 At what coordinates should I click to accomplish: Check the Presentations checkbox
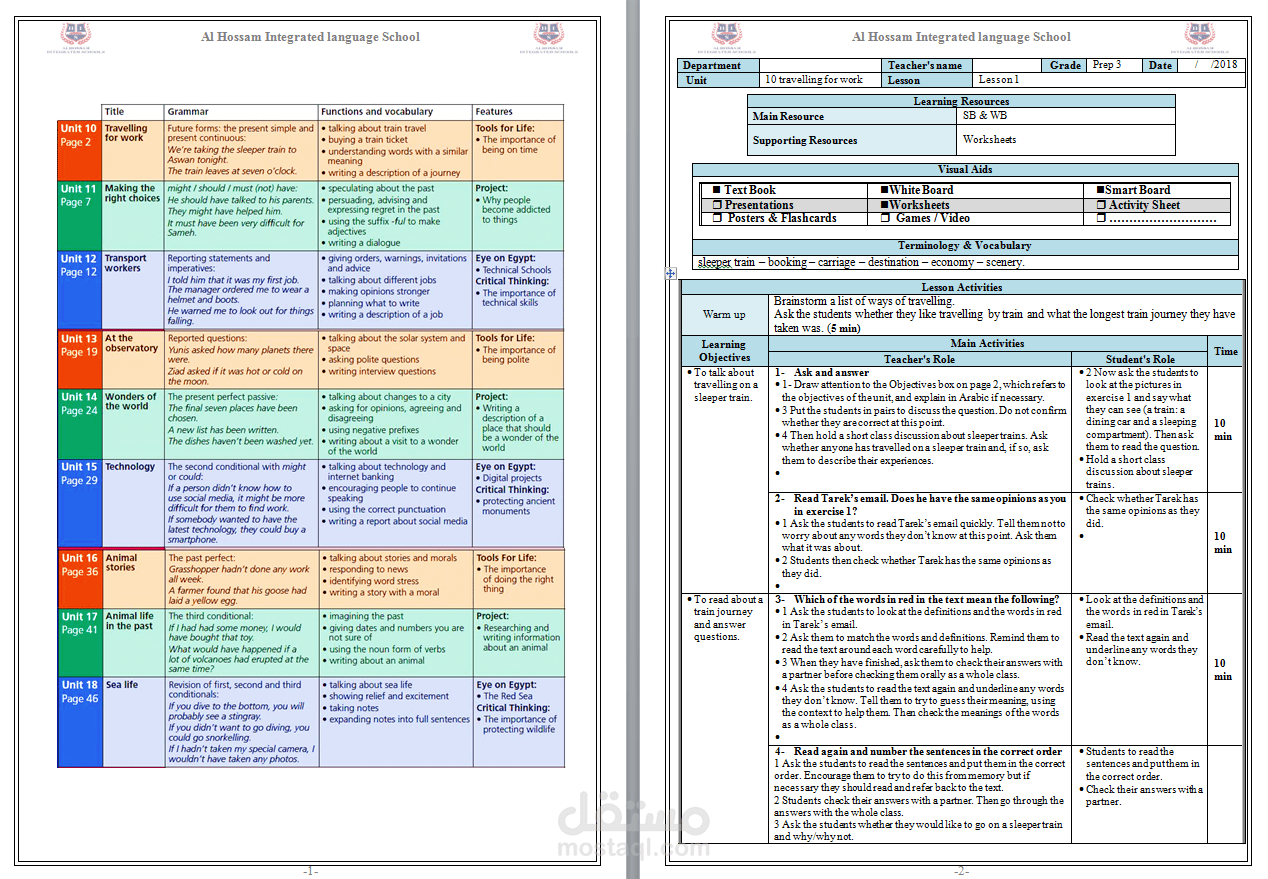[716, 205]
